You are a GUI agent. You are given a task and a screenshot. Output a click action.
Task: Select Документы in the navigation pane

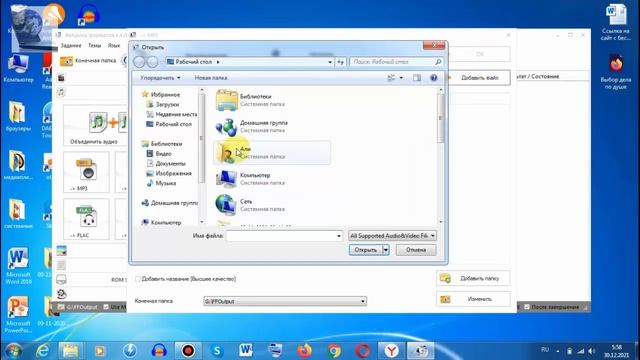166,163
